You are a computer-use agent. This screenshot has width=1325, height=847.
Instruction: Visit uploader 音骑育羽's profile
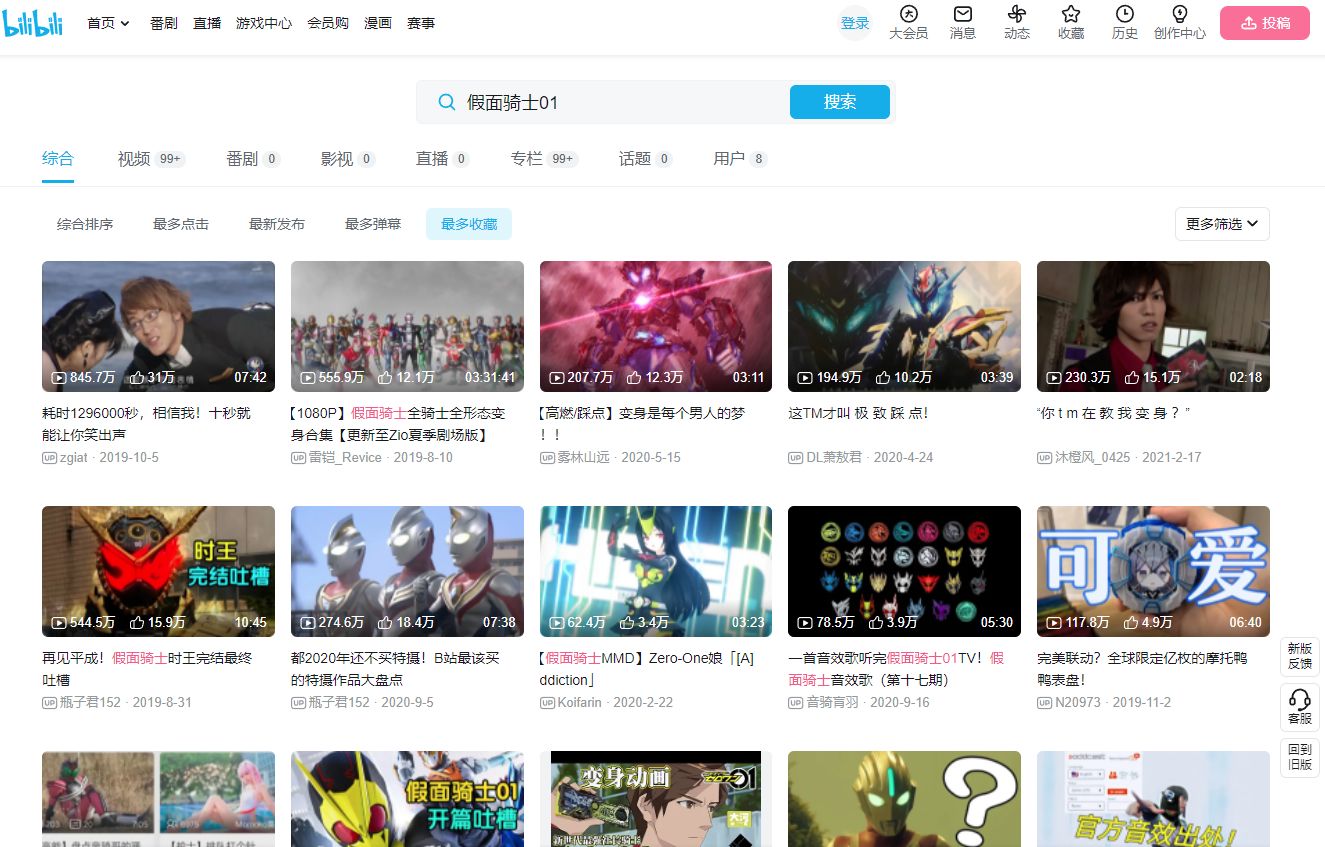832,702
